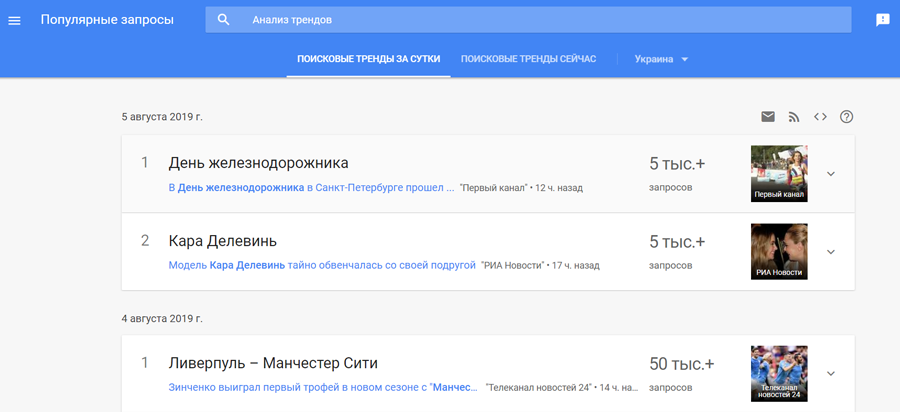Open the hamburger navigation menu
Viewport: 900px width, 412px height.
coord(14,20)
